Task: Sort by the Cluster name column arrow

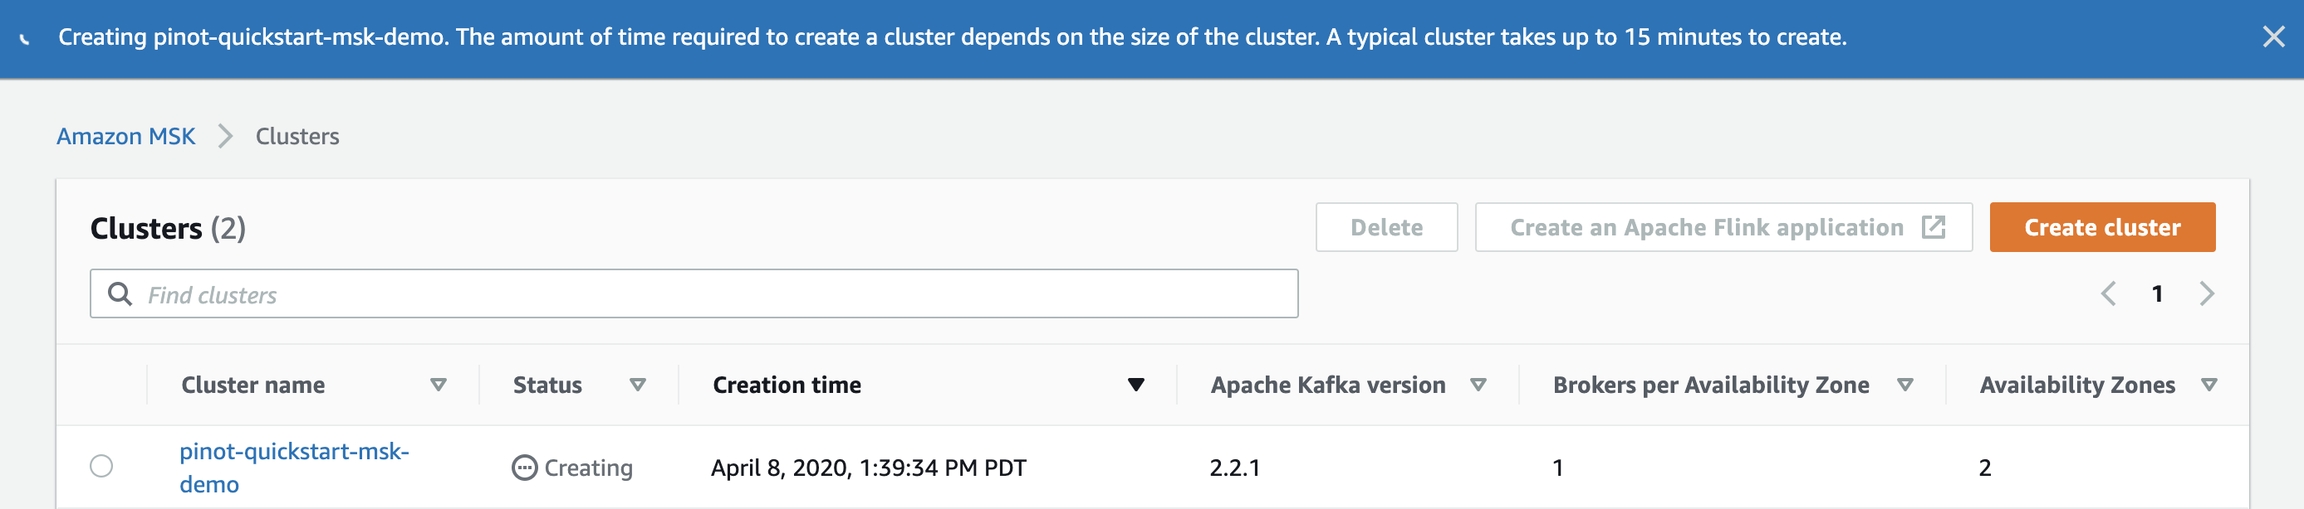Action: (x=438, y=385)
